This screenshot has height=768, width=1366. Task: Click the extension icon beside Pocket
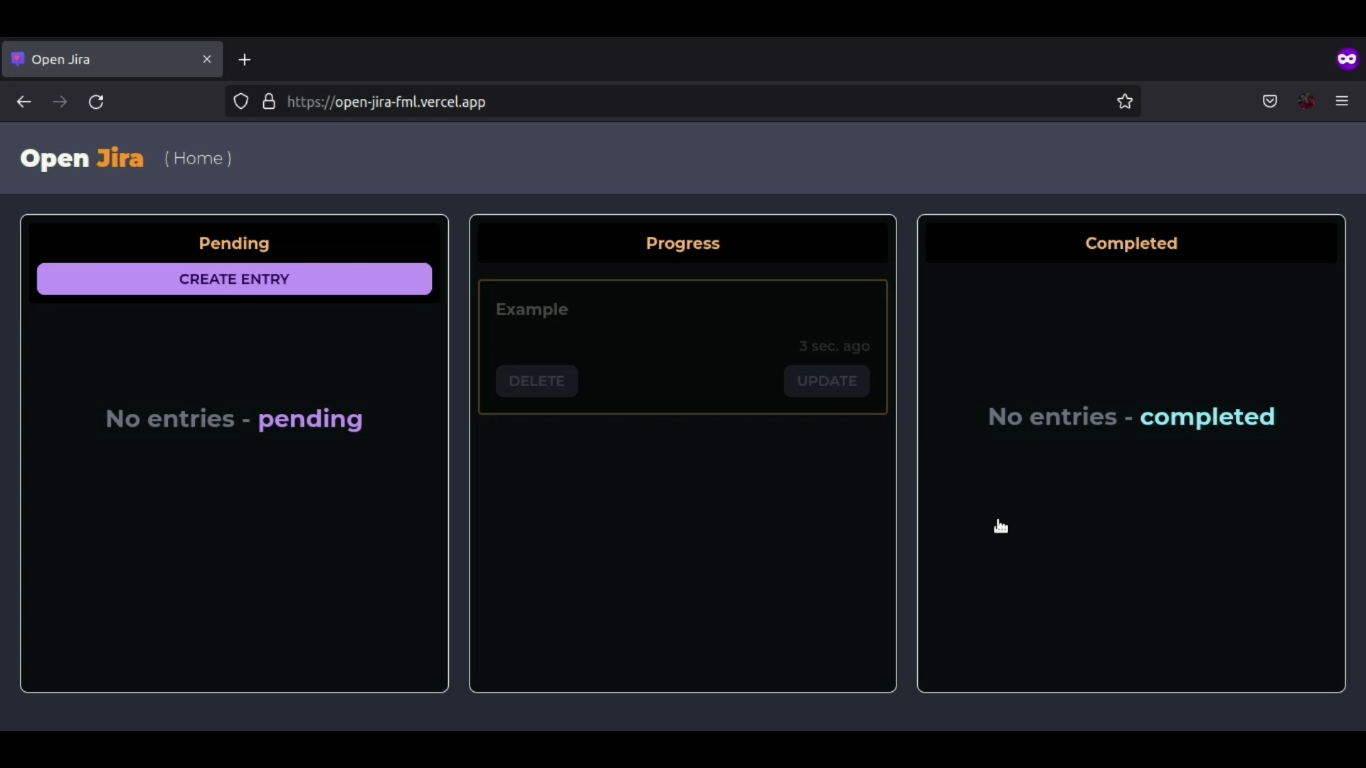click(1306, 101)
